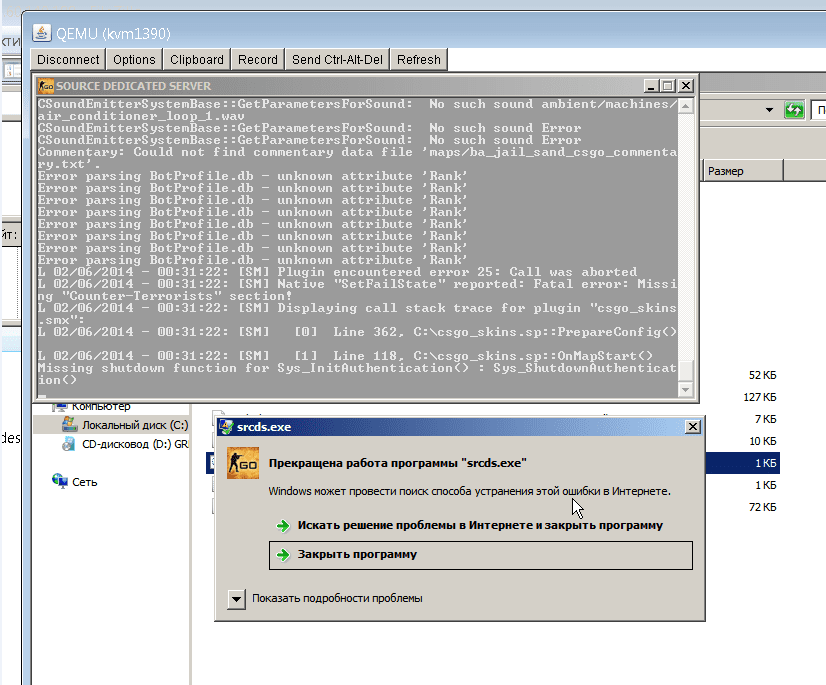This screenshot has width=826, height=685.
Task: Click the PrepareConfig() stack trace line
Action: [x=357, y=332]
